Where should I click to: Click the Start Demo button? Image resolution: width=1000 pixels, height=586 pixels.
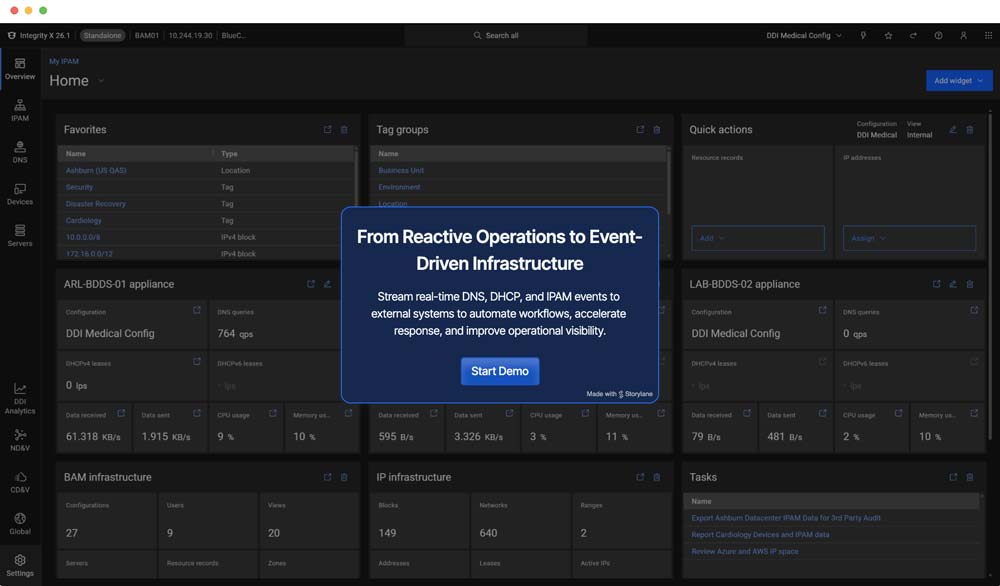[x=499, y=371]
